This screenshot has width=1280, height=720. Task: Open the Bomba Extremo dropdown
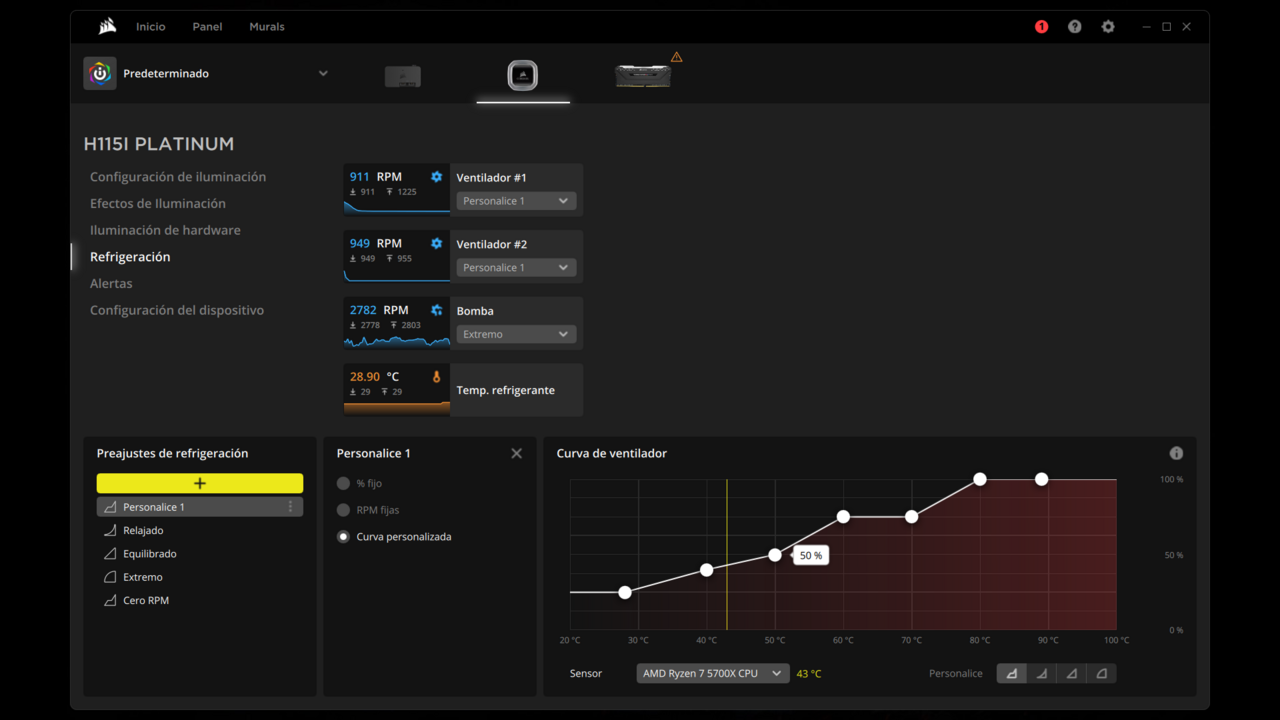(516, 334)
